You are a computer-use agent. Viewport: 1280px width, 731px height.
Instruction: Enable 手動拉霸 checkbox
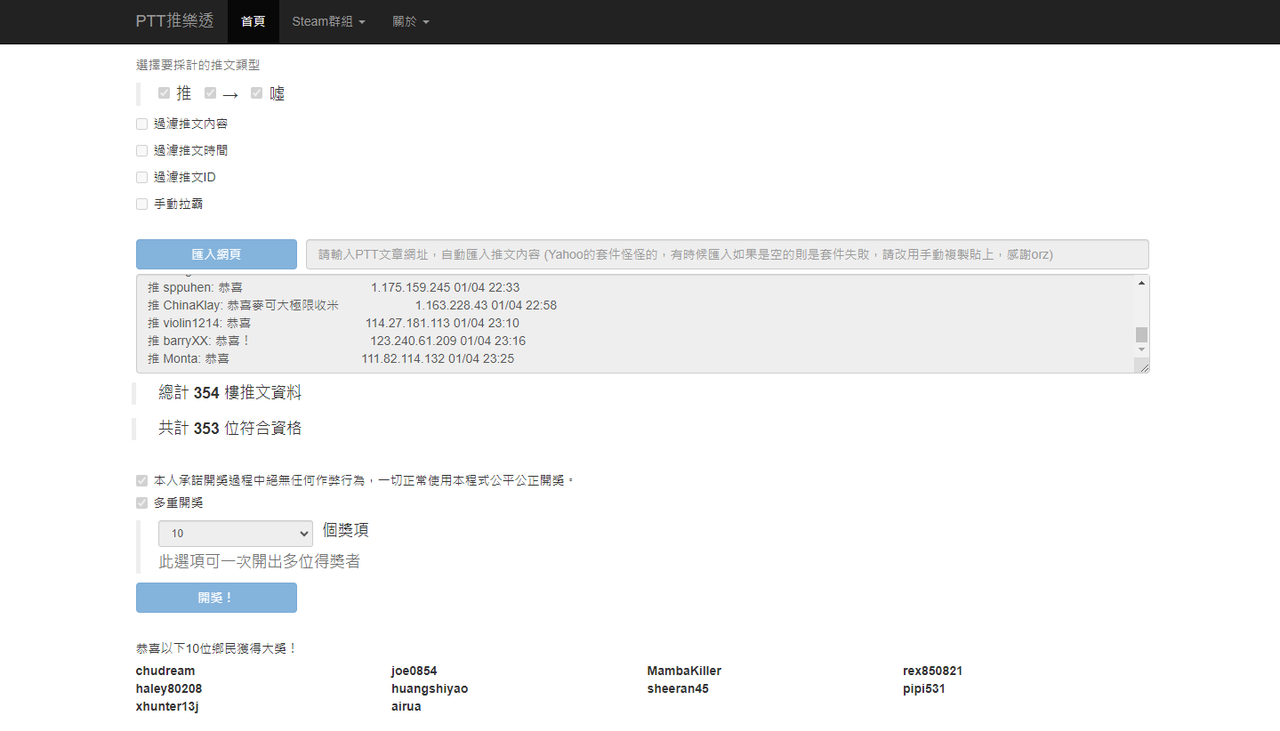tap(142, 204)
